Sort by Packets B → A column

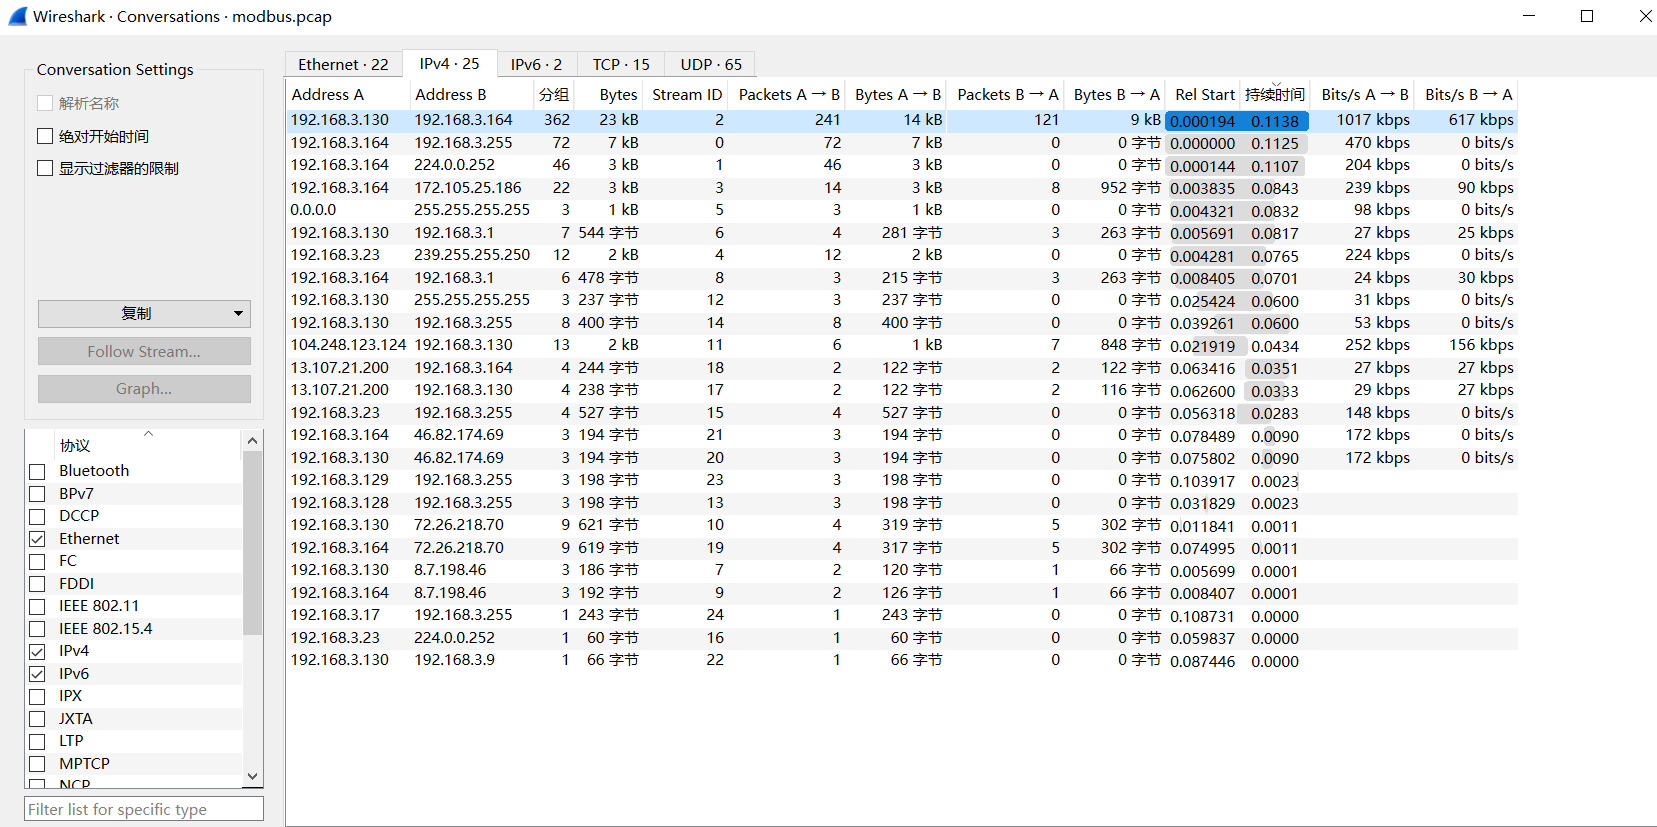click(x=1005, y=94)
